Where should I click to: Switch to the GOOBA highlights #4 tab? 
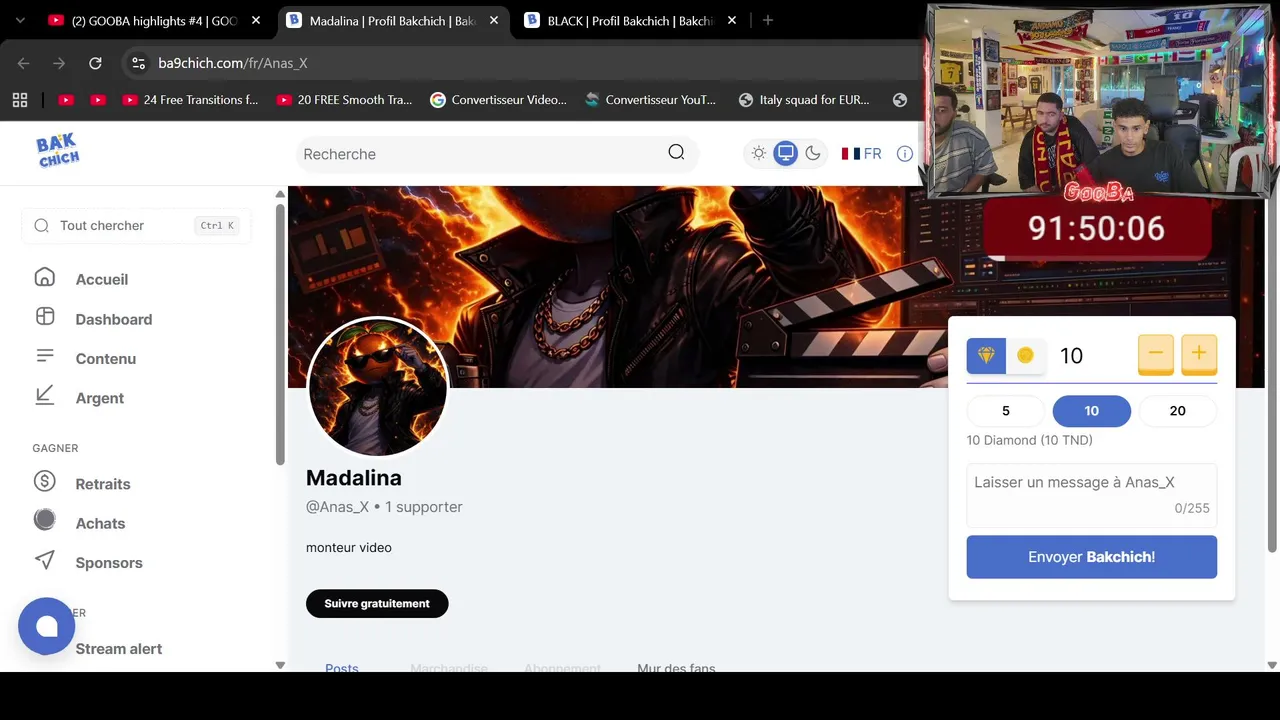click(153, 20)
